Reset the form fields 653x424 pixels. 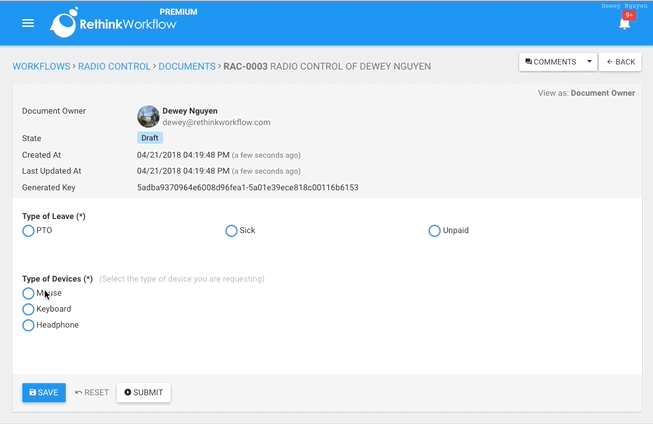(x=92, y=392)
